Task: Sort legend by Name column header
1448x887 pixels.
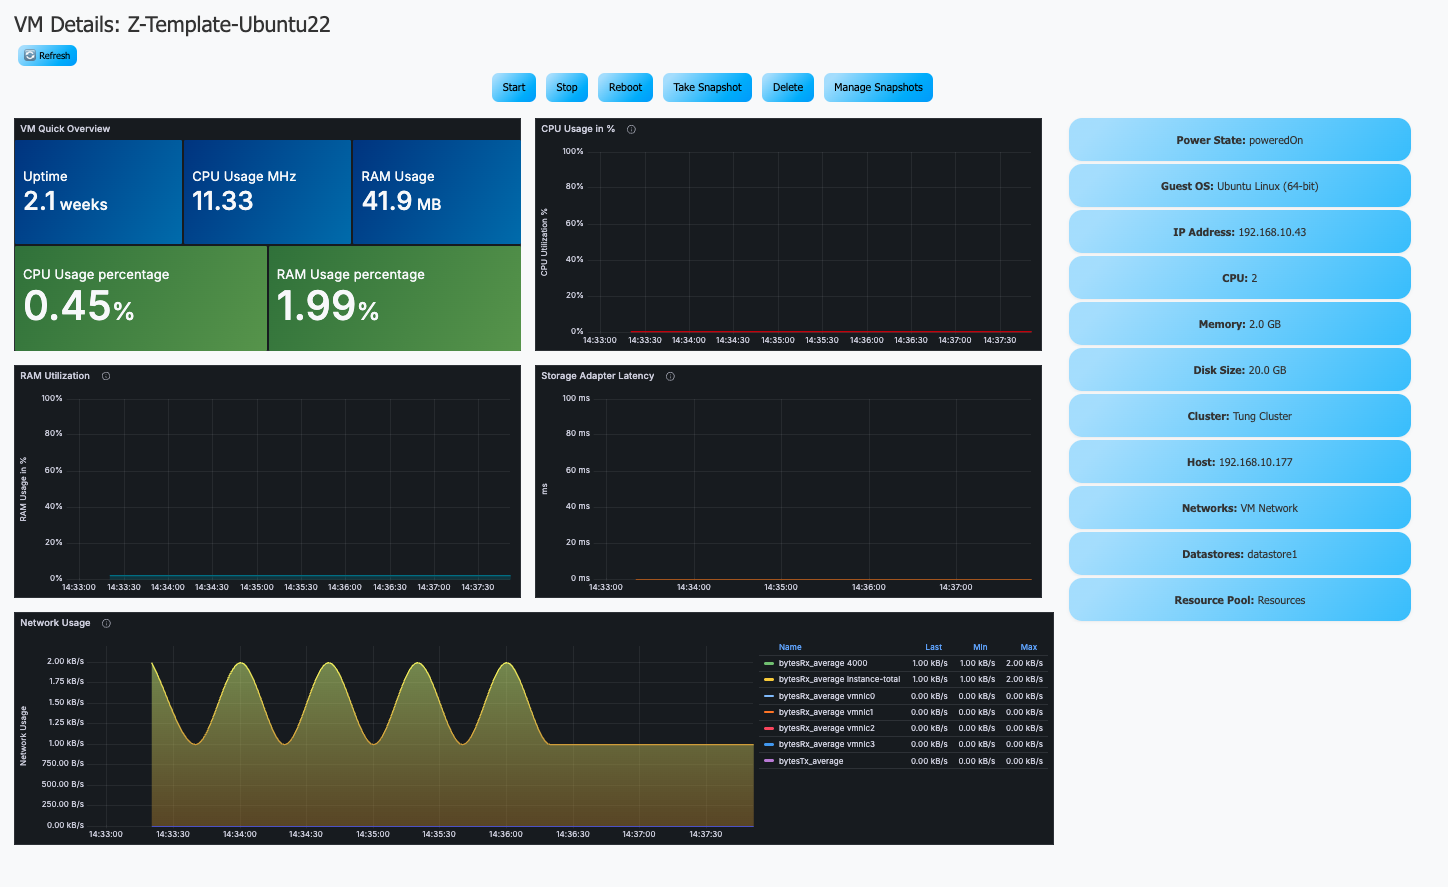Action: point(790,647)
